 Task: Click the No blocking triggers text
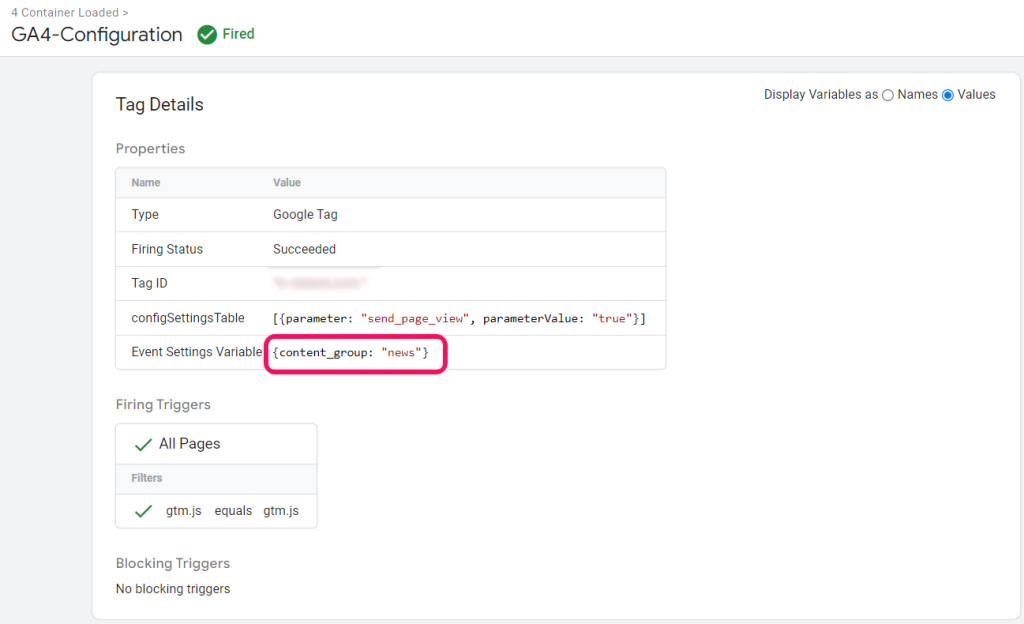click(x=172, y=588)
